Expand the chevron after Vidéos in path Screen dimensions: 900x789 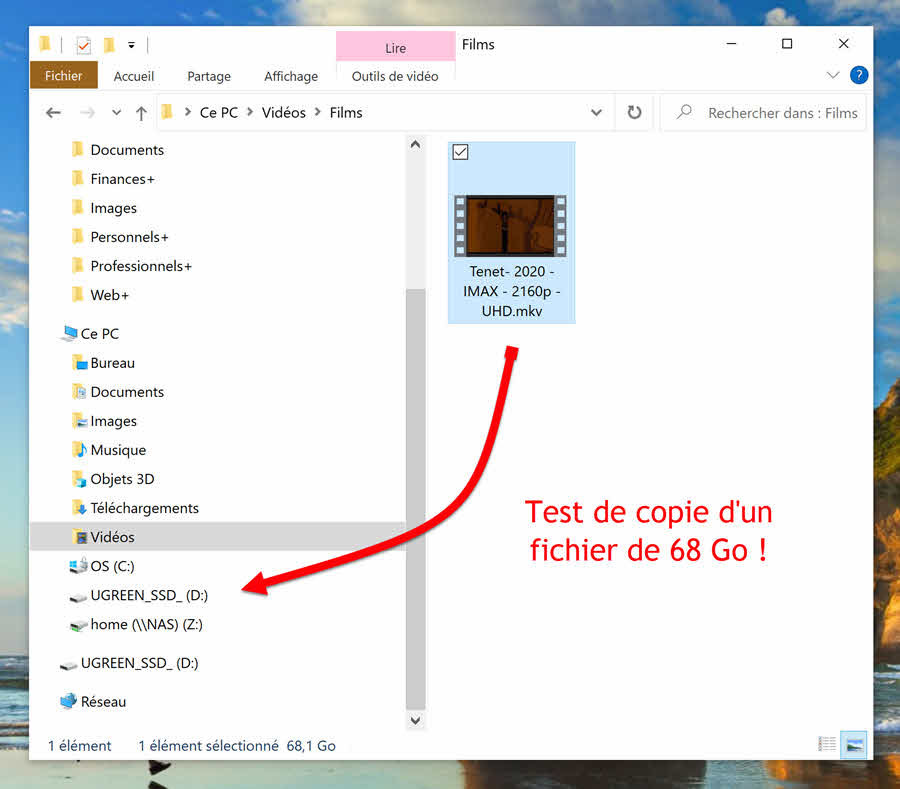(317, 112)
